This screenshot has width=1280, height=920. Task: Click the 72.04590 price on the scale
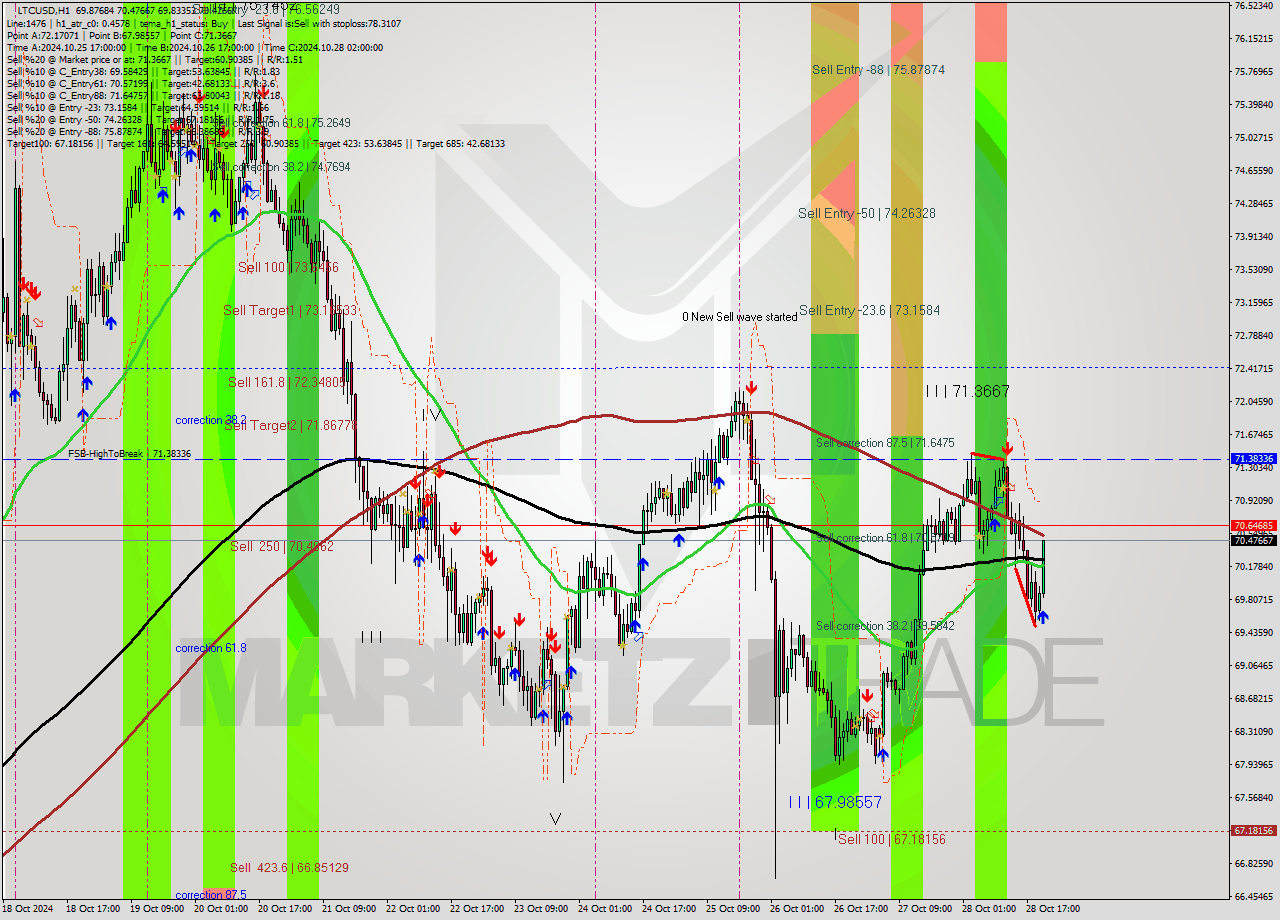tap(1253, 401)
